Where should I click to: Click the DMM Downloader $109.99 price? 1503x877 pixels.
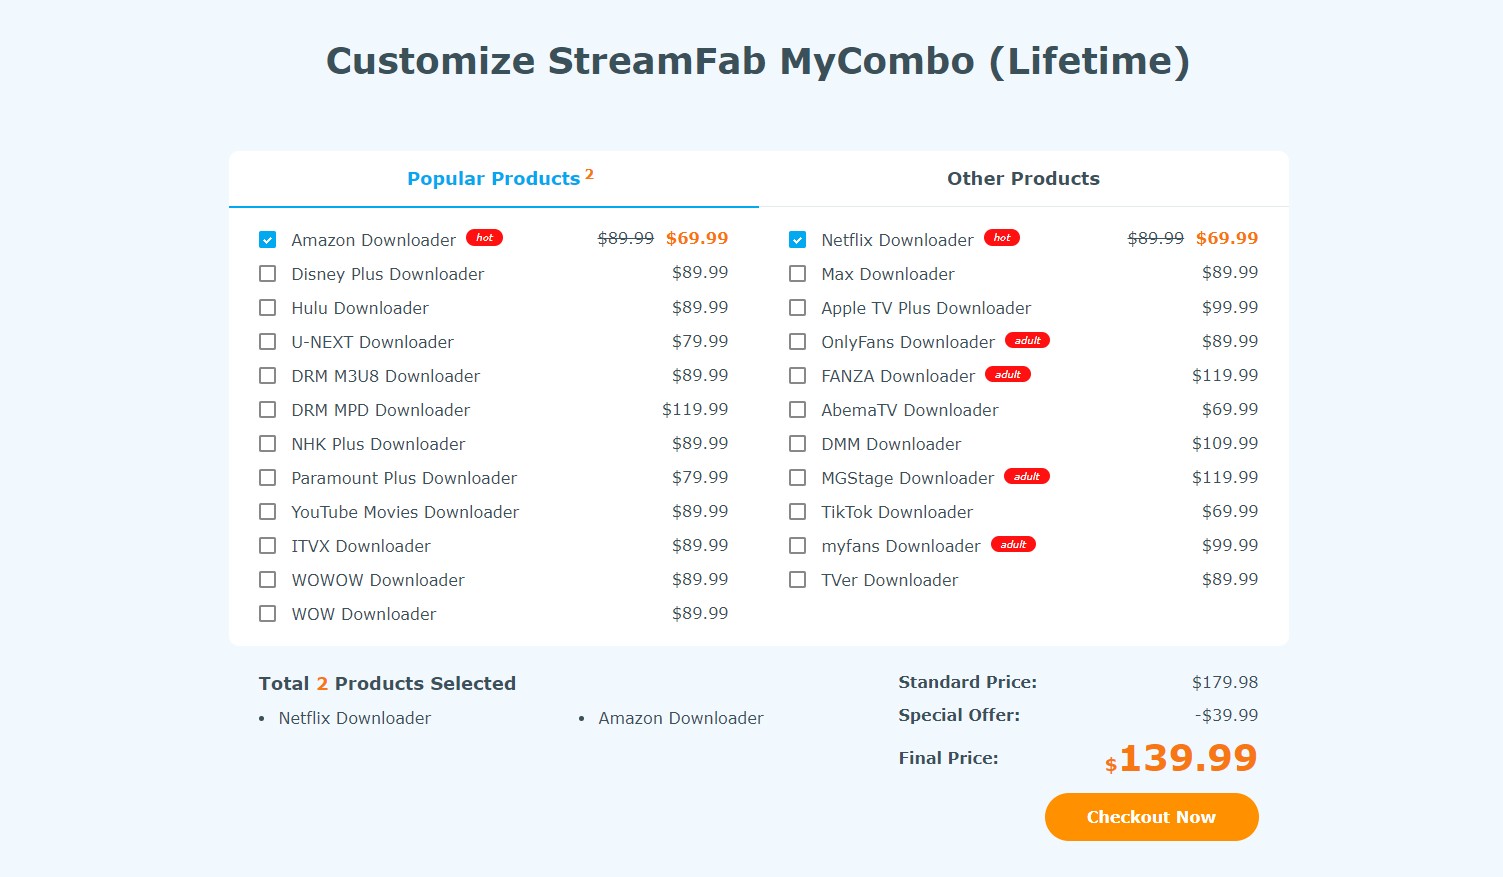(1225, 443)
